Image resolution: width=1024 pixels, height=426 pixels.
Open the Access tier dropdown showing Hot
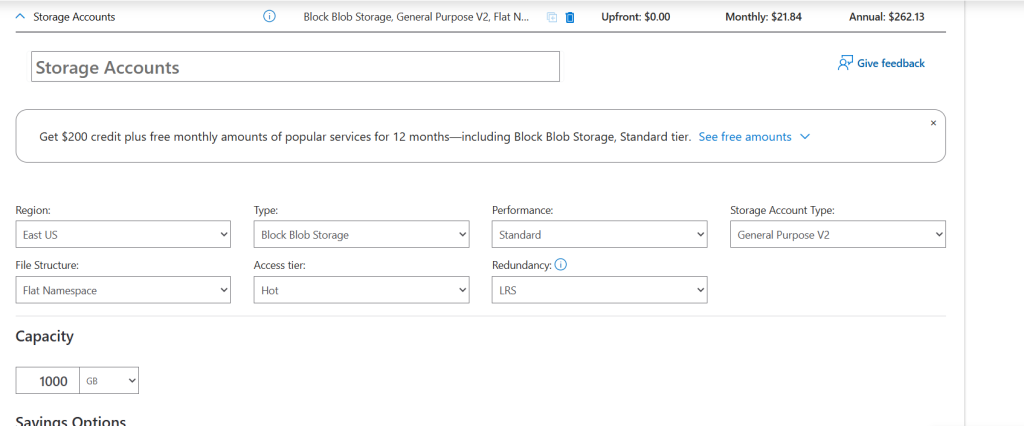tap(361, 290)
